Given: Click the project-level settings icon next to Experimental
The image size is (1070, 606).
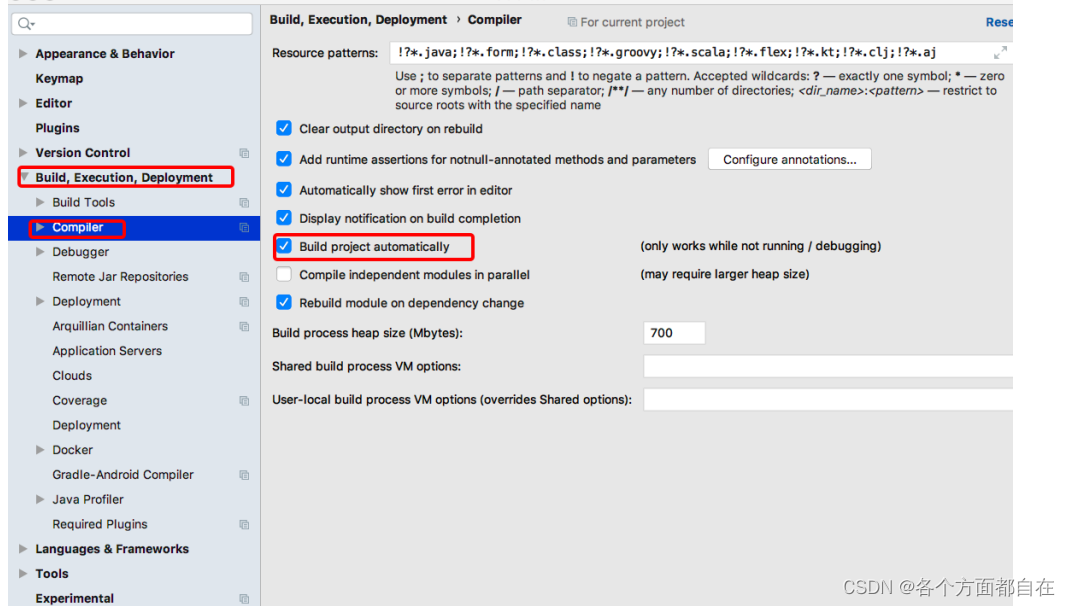Looking at the screenshot, I should 244,598.
